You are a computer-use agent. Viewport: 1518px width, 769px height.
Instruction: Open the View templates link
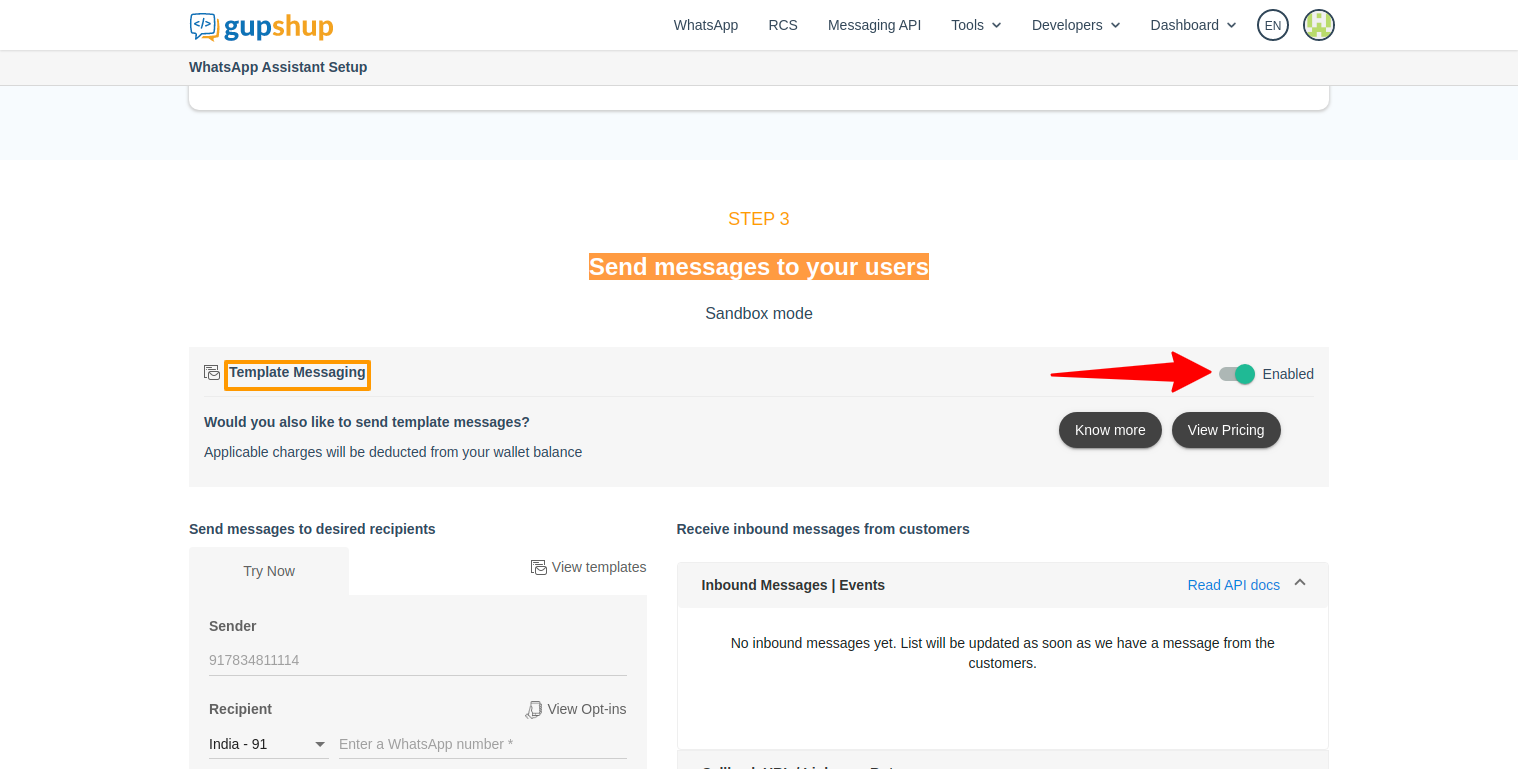click(x=599, y=567)
